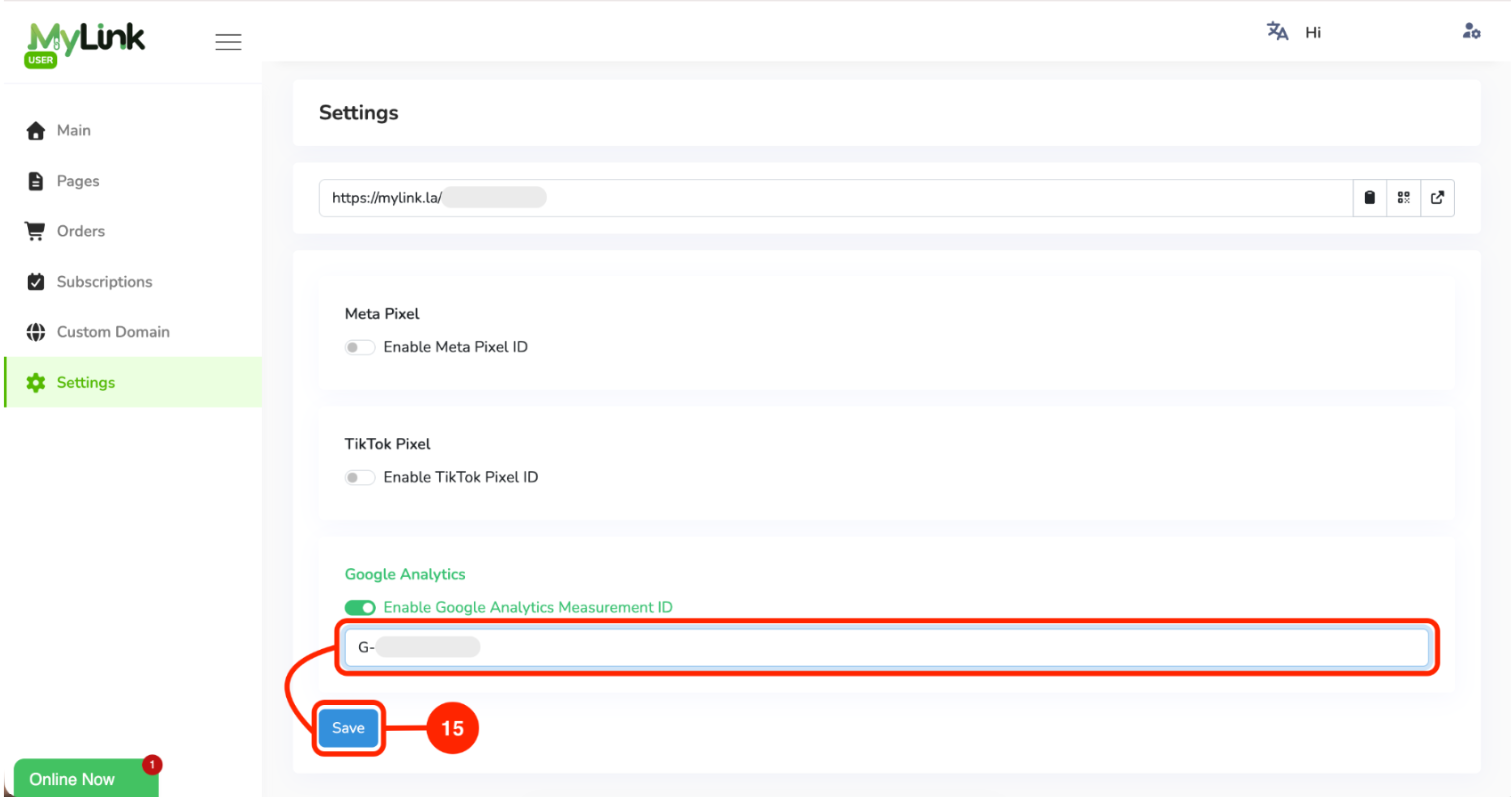Image resolution: width=1511 pixels, height=797 pixels.
Task: Click the Google Analytics heading
Action: point(405,574)
